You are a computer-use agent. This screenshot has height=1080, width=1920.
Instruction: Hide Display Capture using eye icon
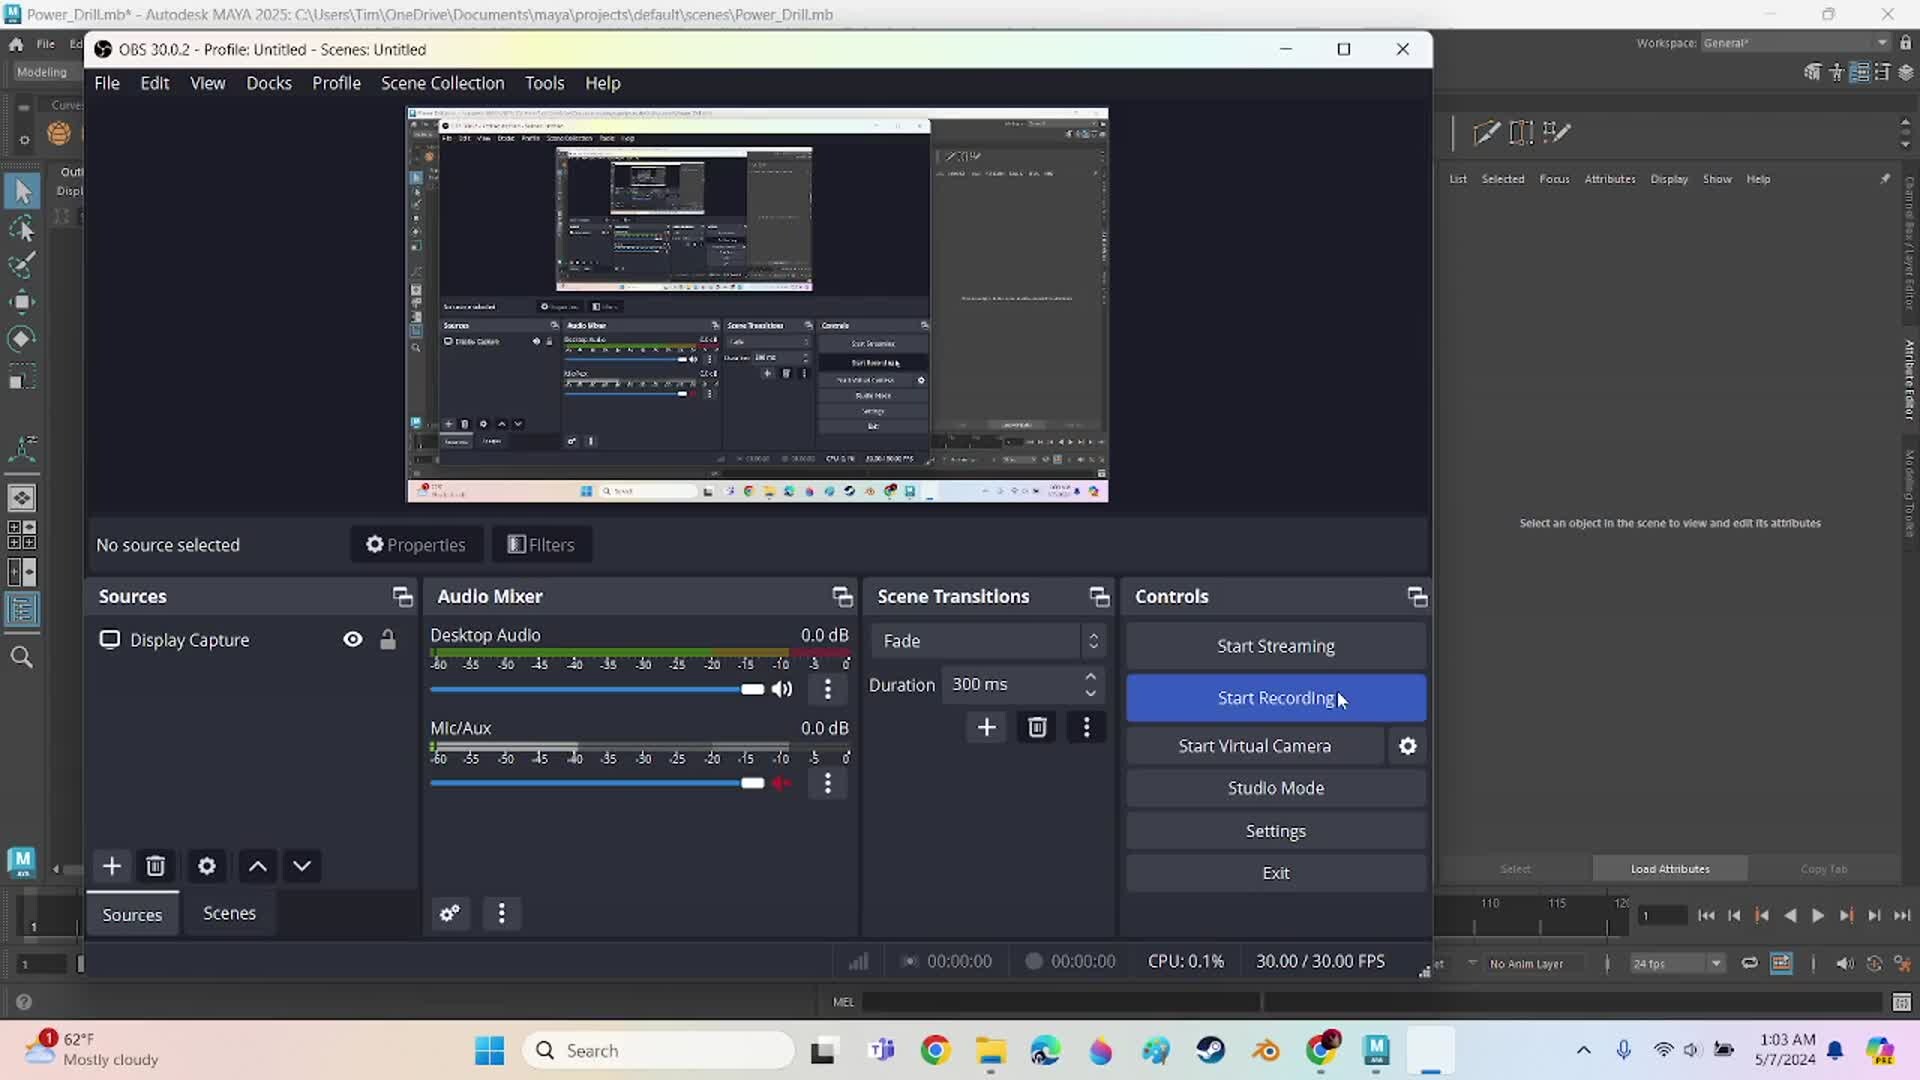(x=353, y=640)
